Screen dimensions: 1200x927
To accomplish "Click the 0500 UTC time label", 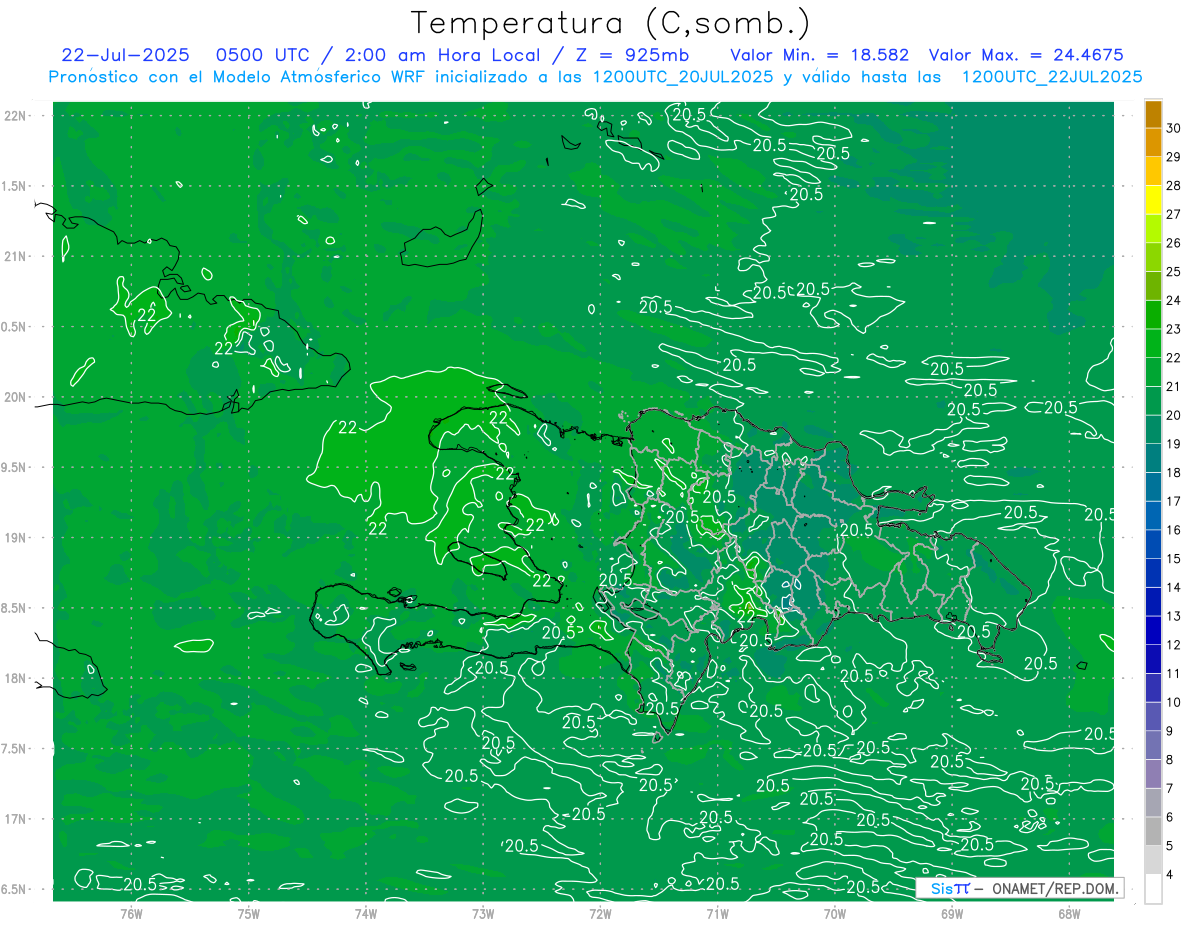I will 263,55.
